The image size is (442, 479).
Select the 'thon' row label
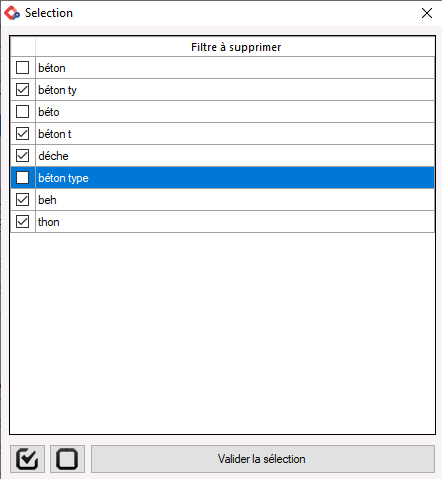49,222
